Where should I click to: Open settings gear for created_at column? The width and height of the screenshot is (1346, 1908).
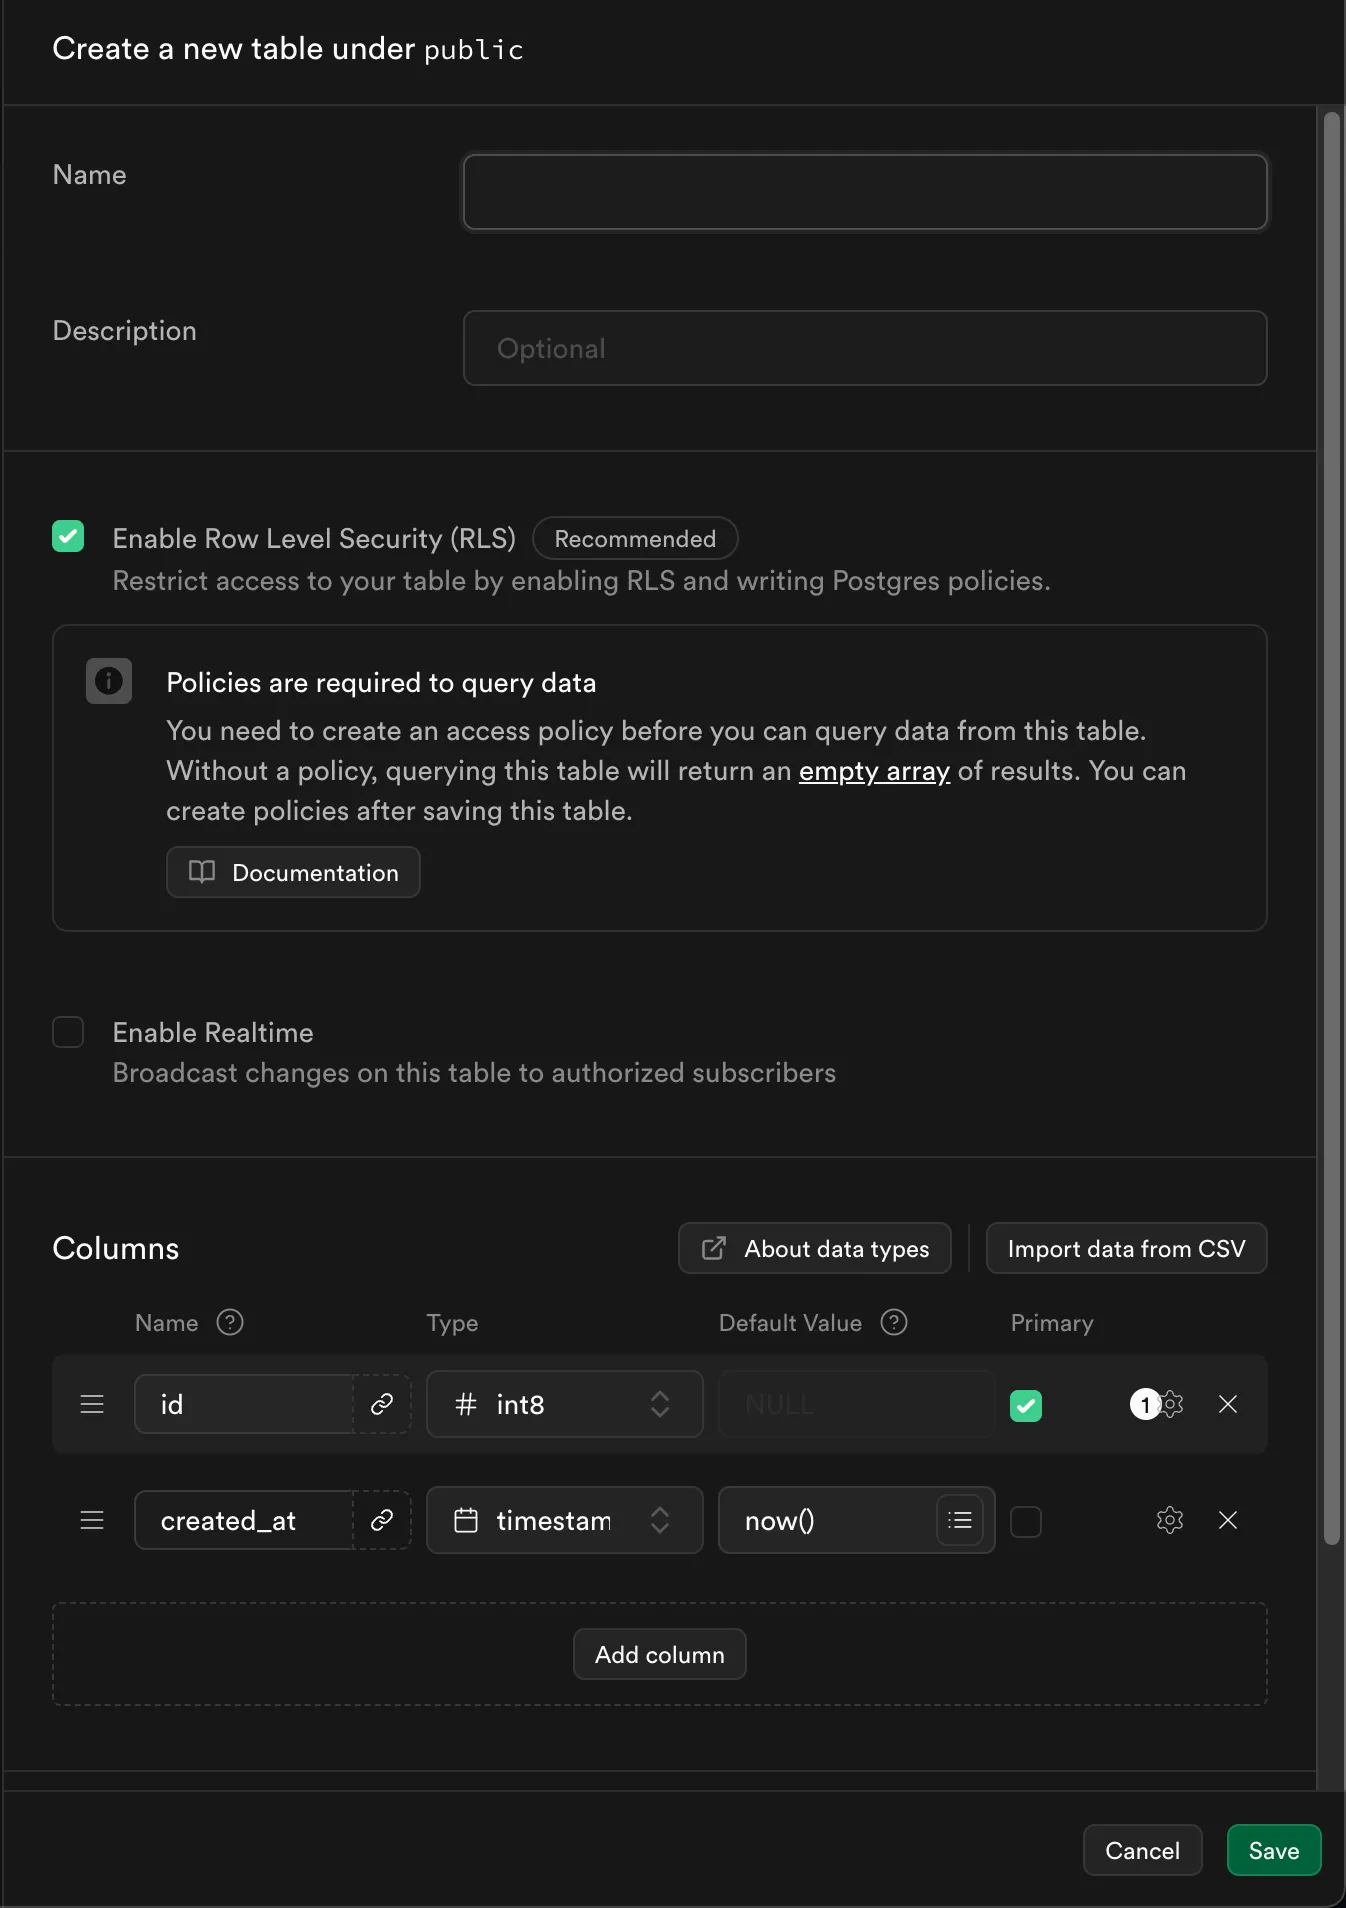1169,1520
